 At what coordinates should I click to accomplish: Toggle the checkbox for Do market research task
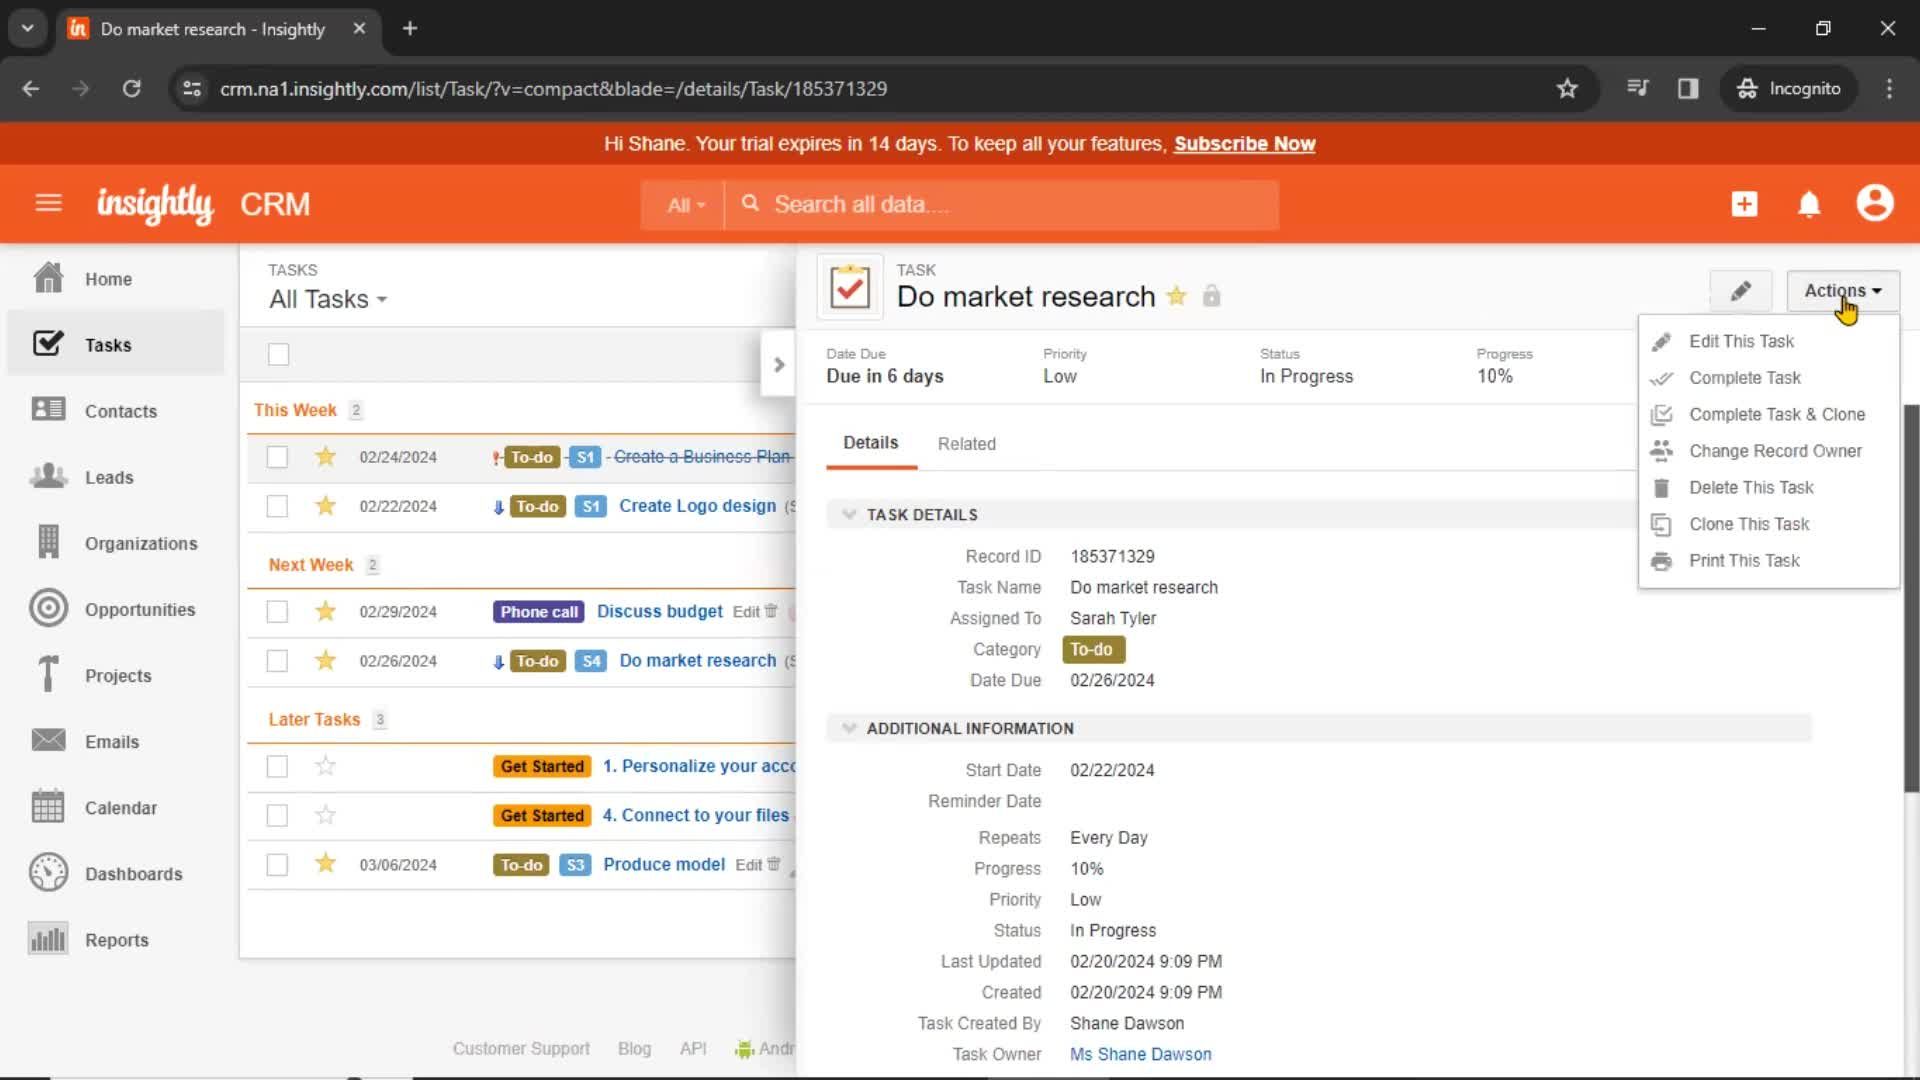point(277,659)
